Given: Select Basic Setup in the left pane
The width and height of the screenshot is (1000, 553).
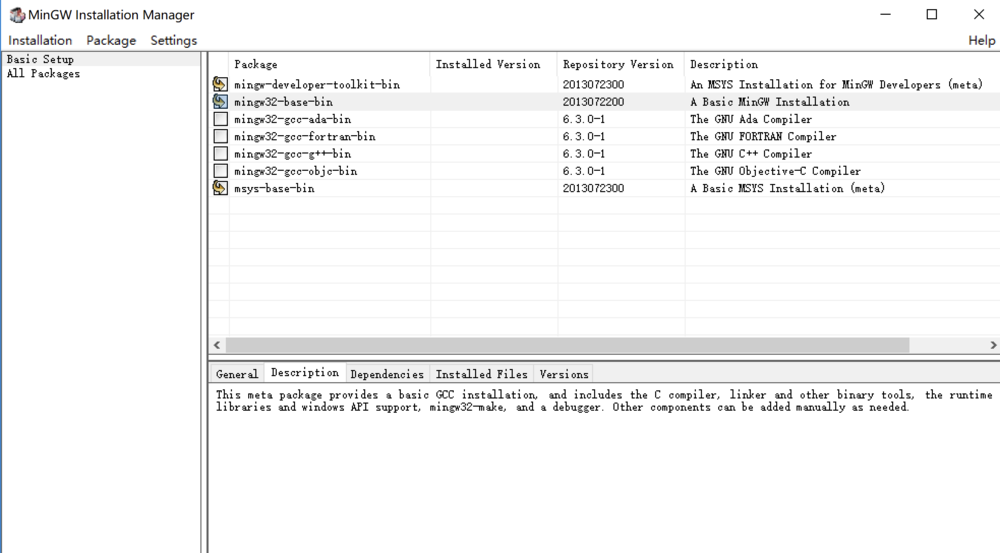Looking at the screenshot, I should [40, 59].
